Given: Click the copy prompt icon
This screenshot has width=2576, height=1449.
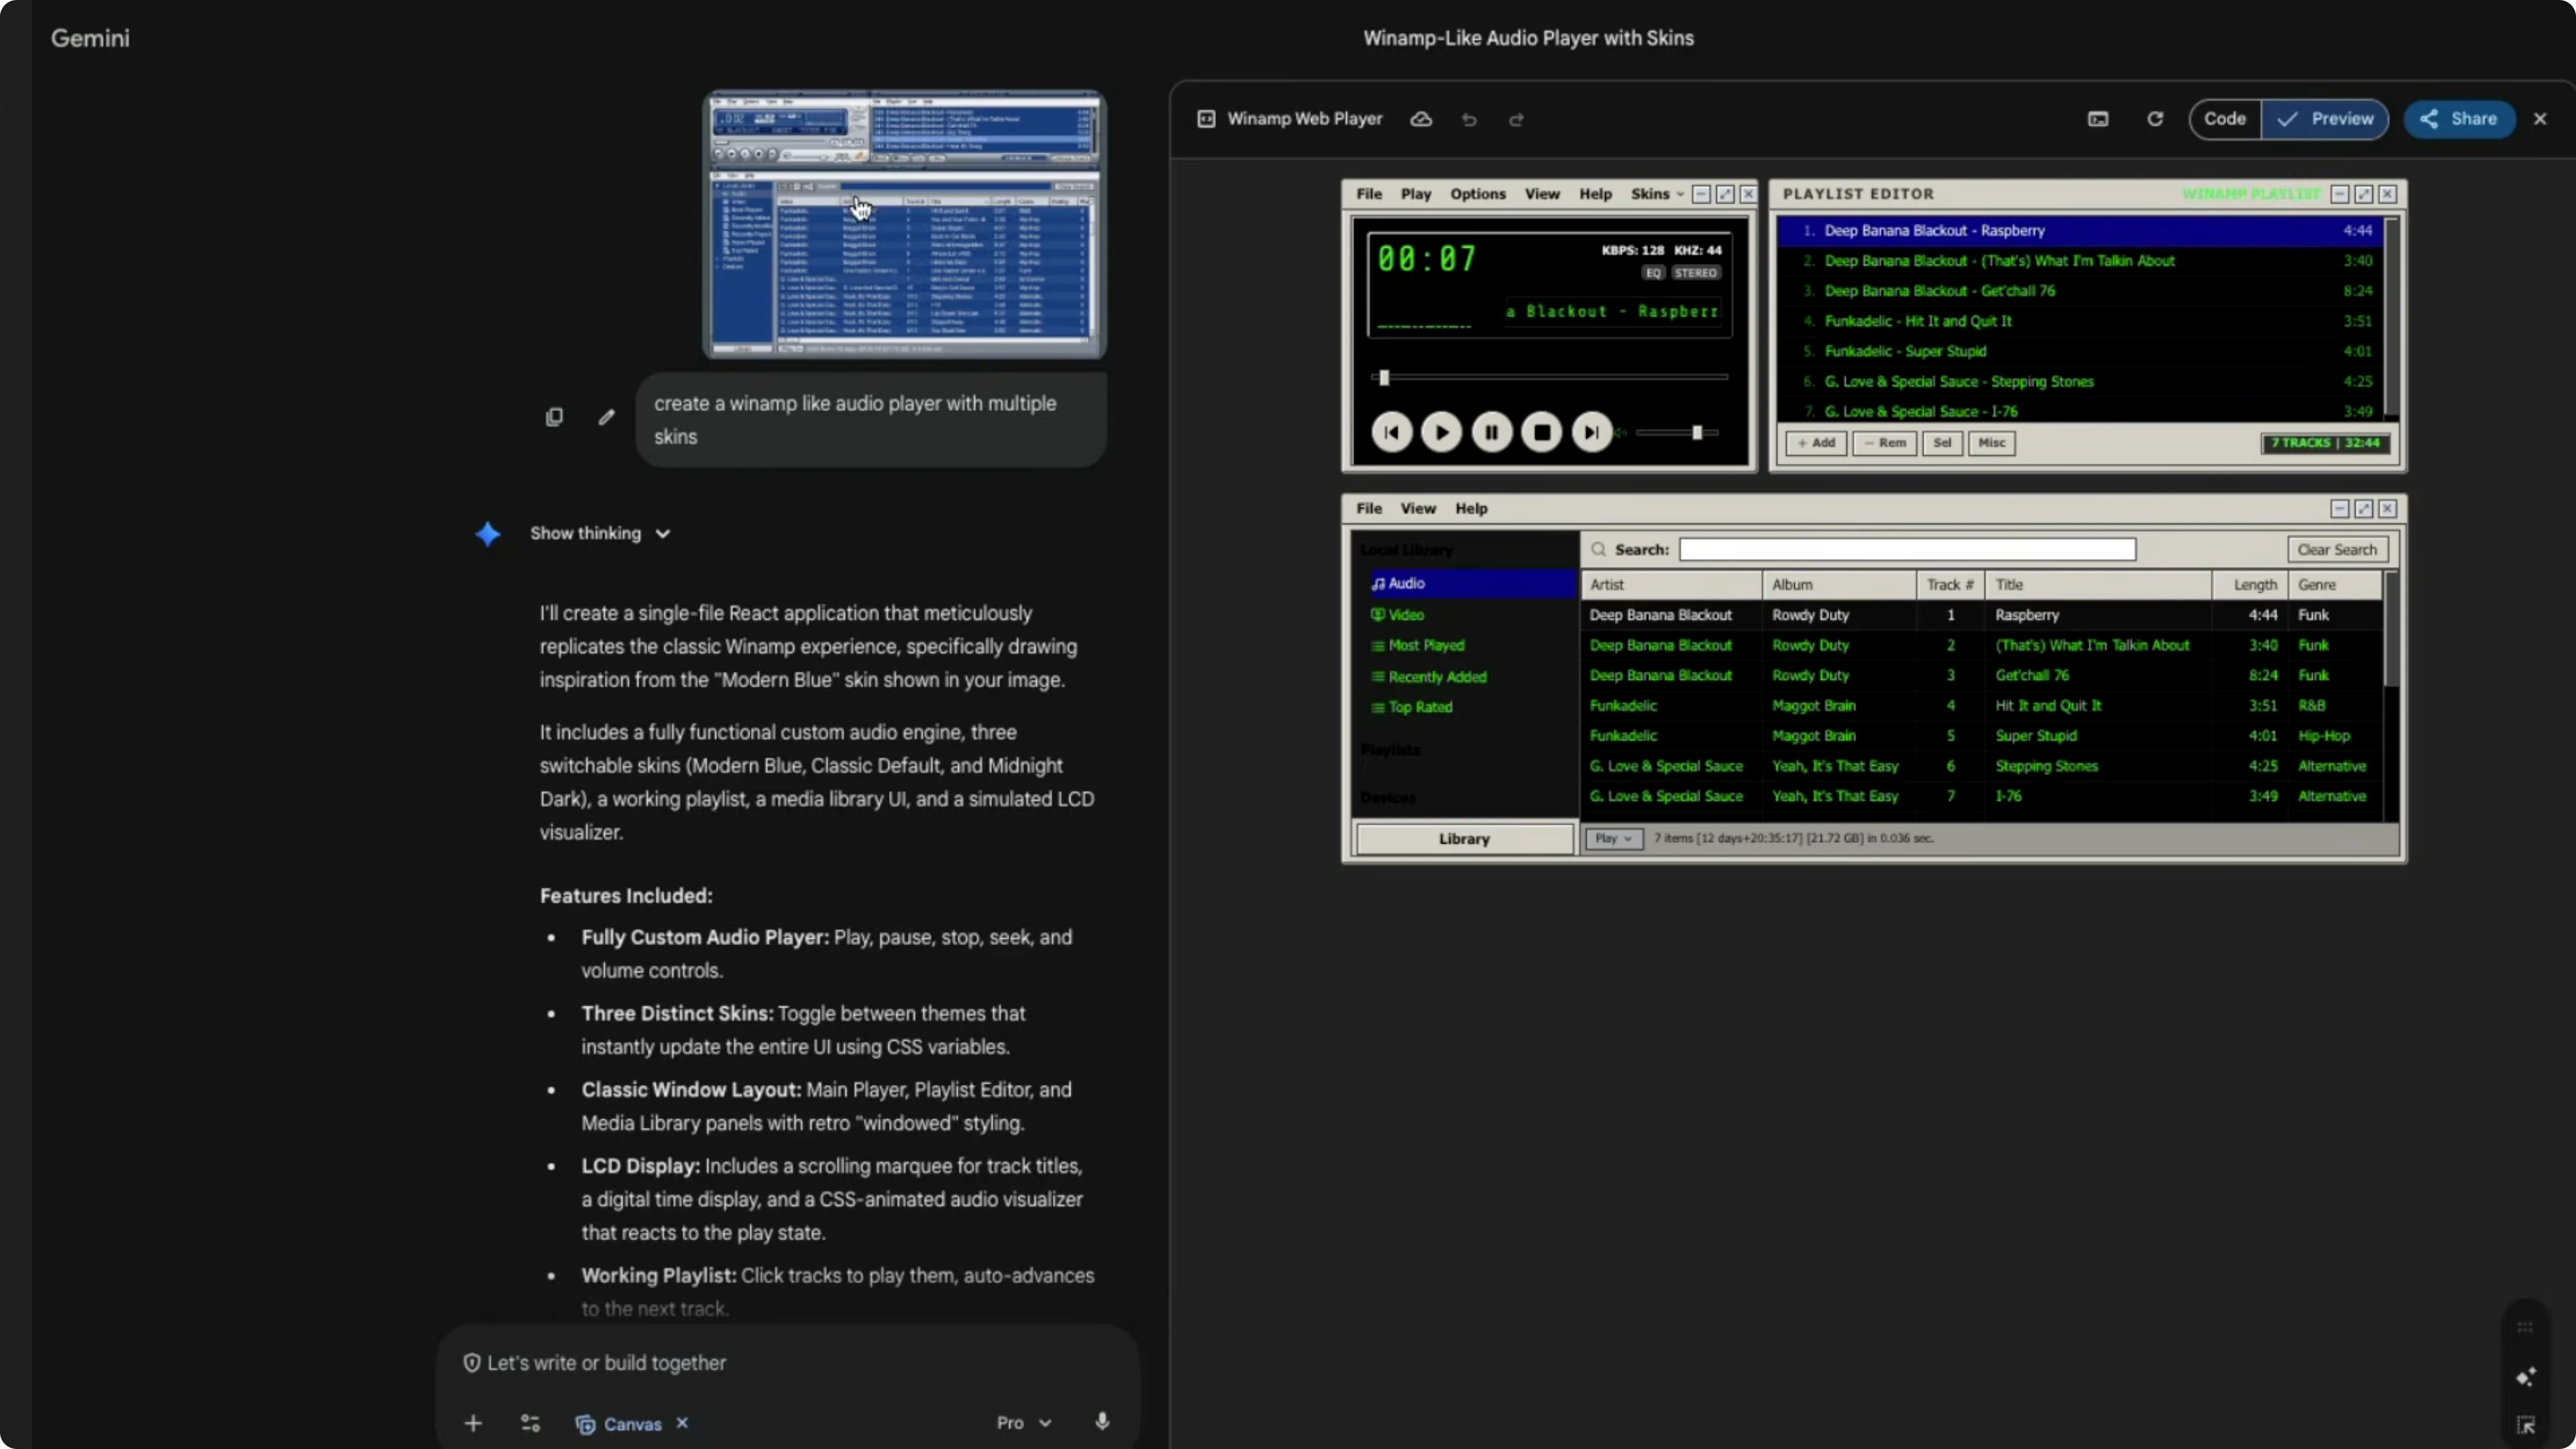Looking at the screenshot, I should (554, 417).
